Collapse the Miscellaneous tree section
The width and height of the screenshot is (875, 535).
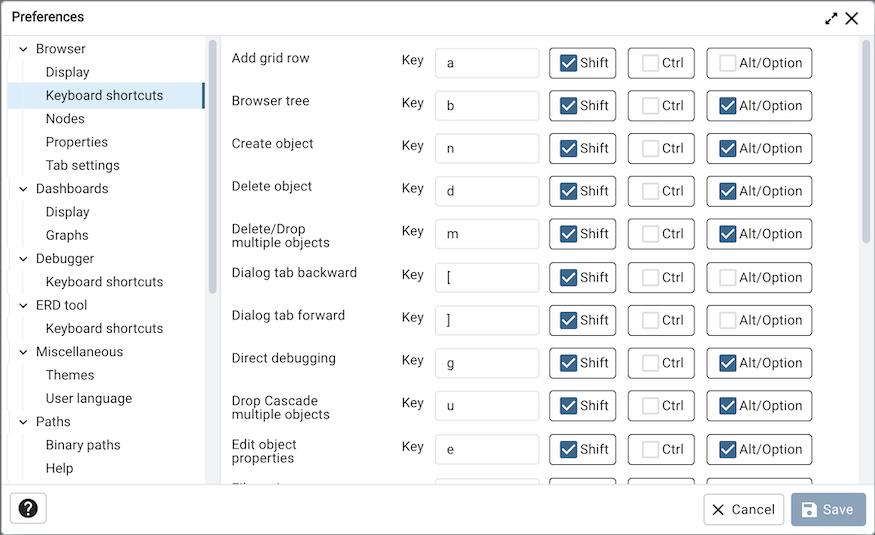tap(23, 352)
